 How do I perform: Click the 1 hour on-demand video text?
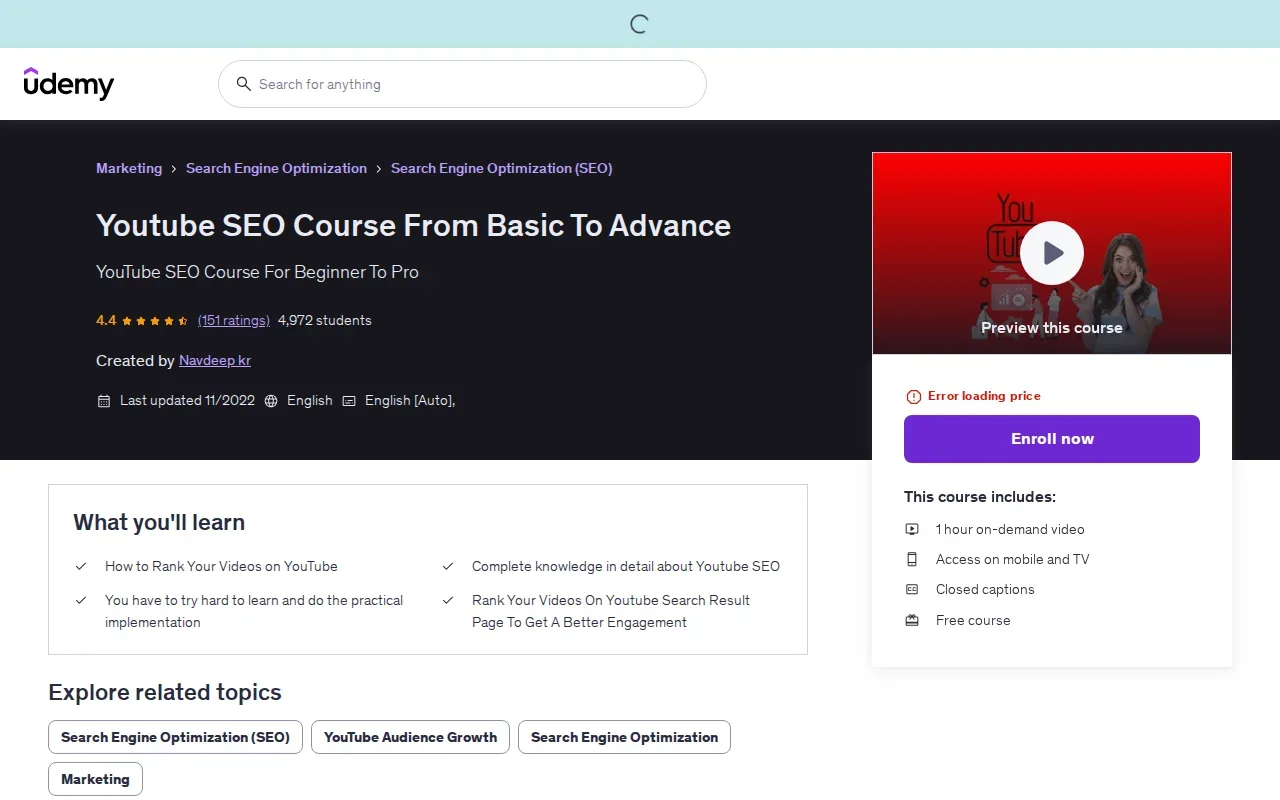(1010, 529)
